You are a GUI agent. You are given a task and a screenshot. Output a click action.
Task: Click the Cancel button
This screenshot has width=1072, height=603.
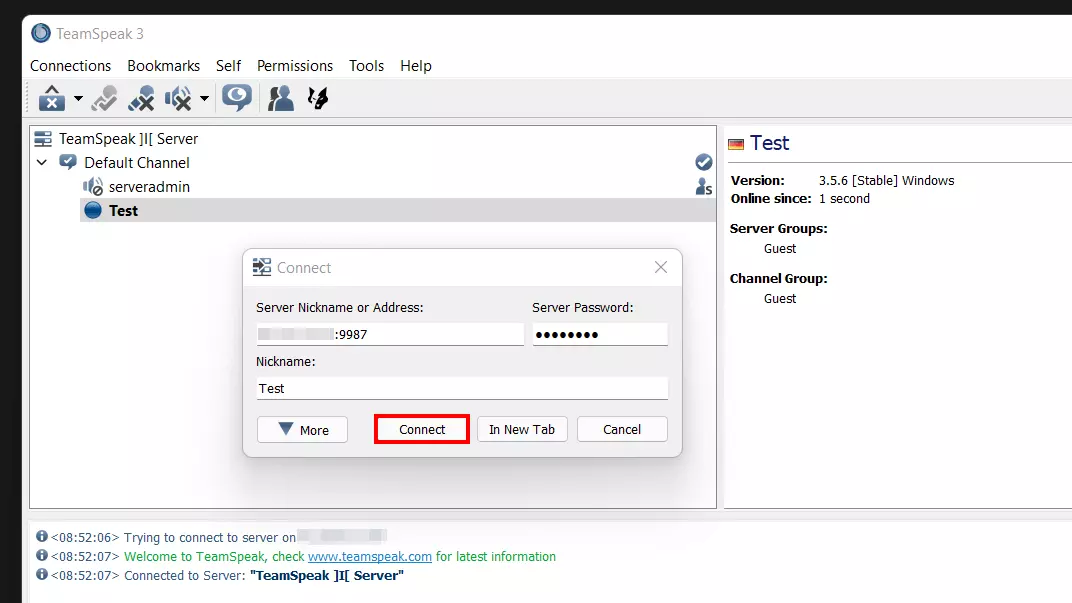pyautogui.click(x=622, y=429)
